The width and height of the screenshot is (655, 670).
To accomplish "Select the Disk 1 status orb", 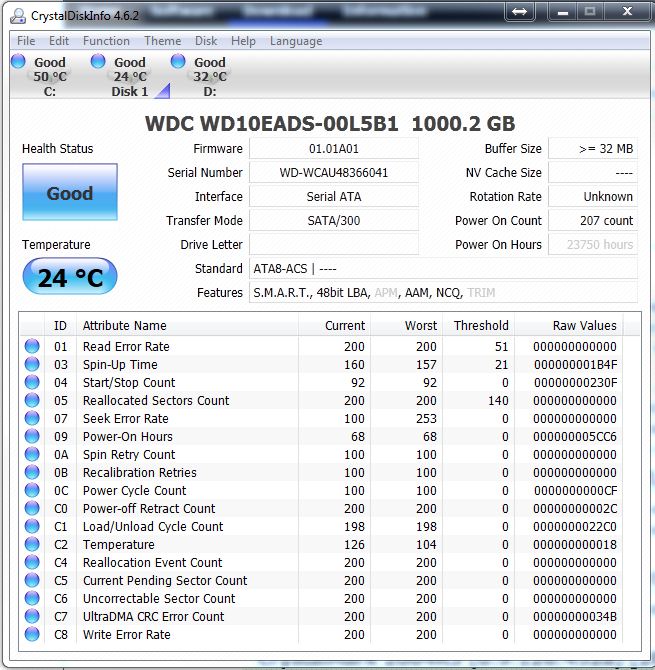I will pos(98,62).
